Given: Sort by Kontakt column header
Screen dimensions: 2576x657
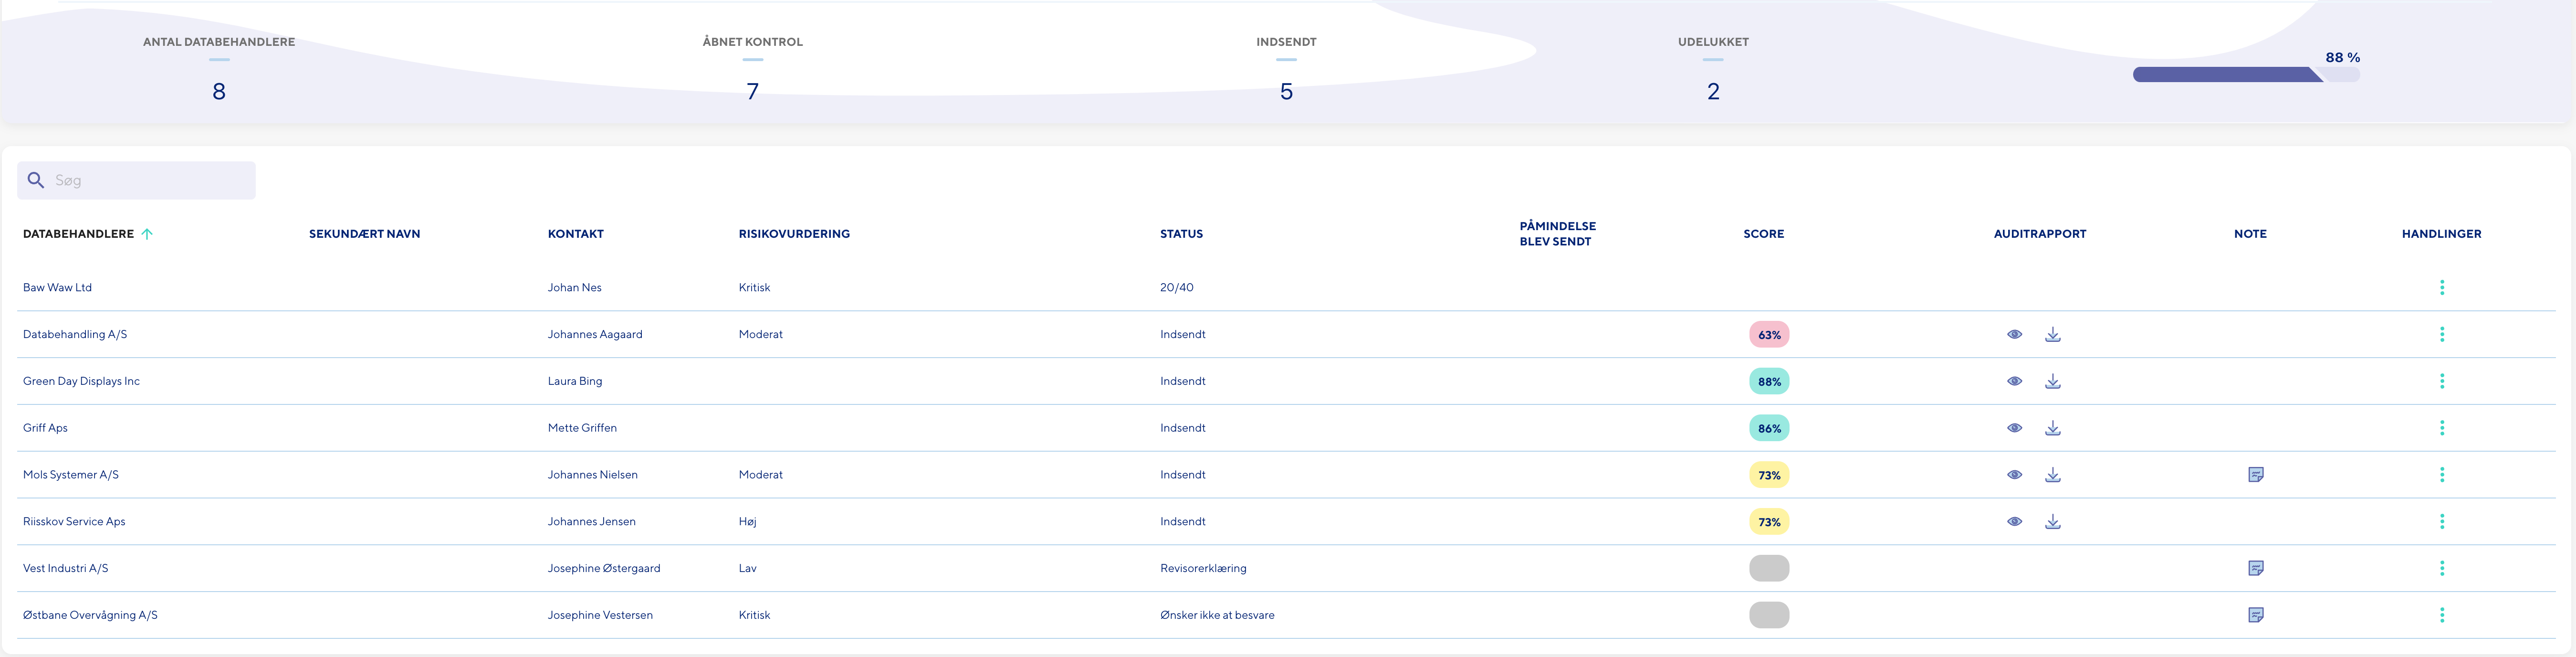Looking at the screenshot, I should 575,234.
